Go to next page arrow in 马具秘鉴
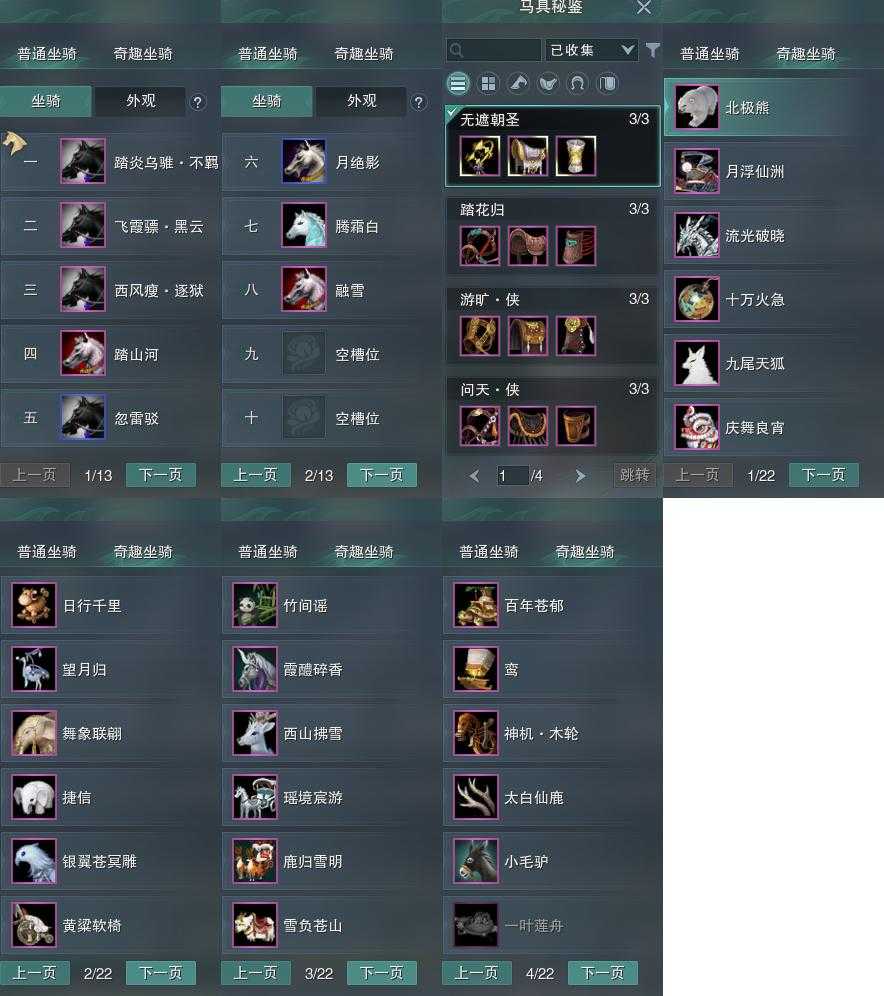The image size is (884, 996). 580,476
